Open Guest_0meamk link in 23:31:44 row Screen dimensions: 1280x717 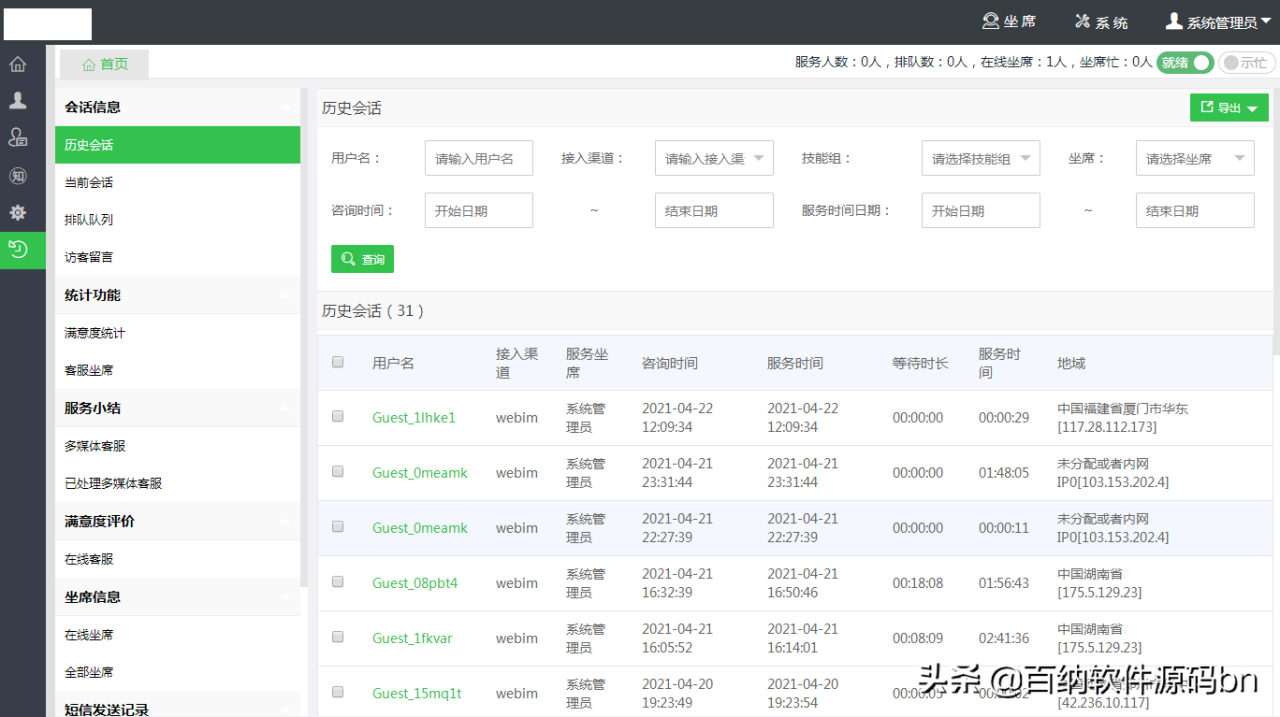click(420, 473)
